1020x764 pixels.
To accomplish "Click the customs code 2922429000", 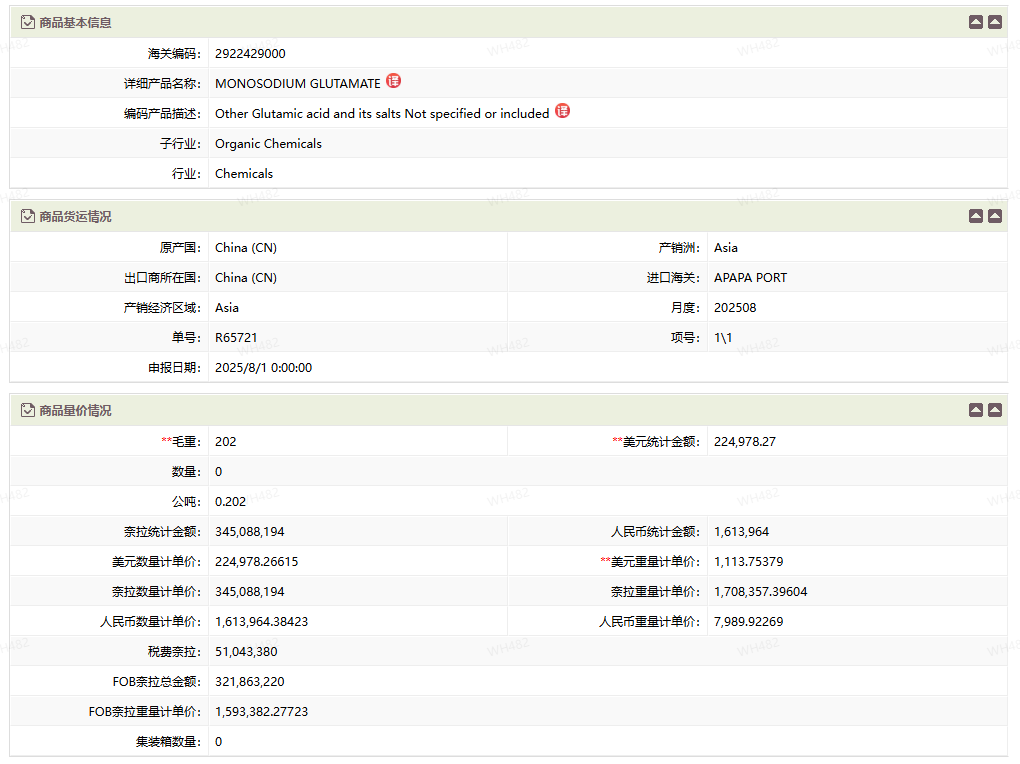I will [x=250, y=54].
